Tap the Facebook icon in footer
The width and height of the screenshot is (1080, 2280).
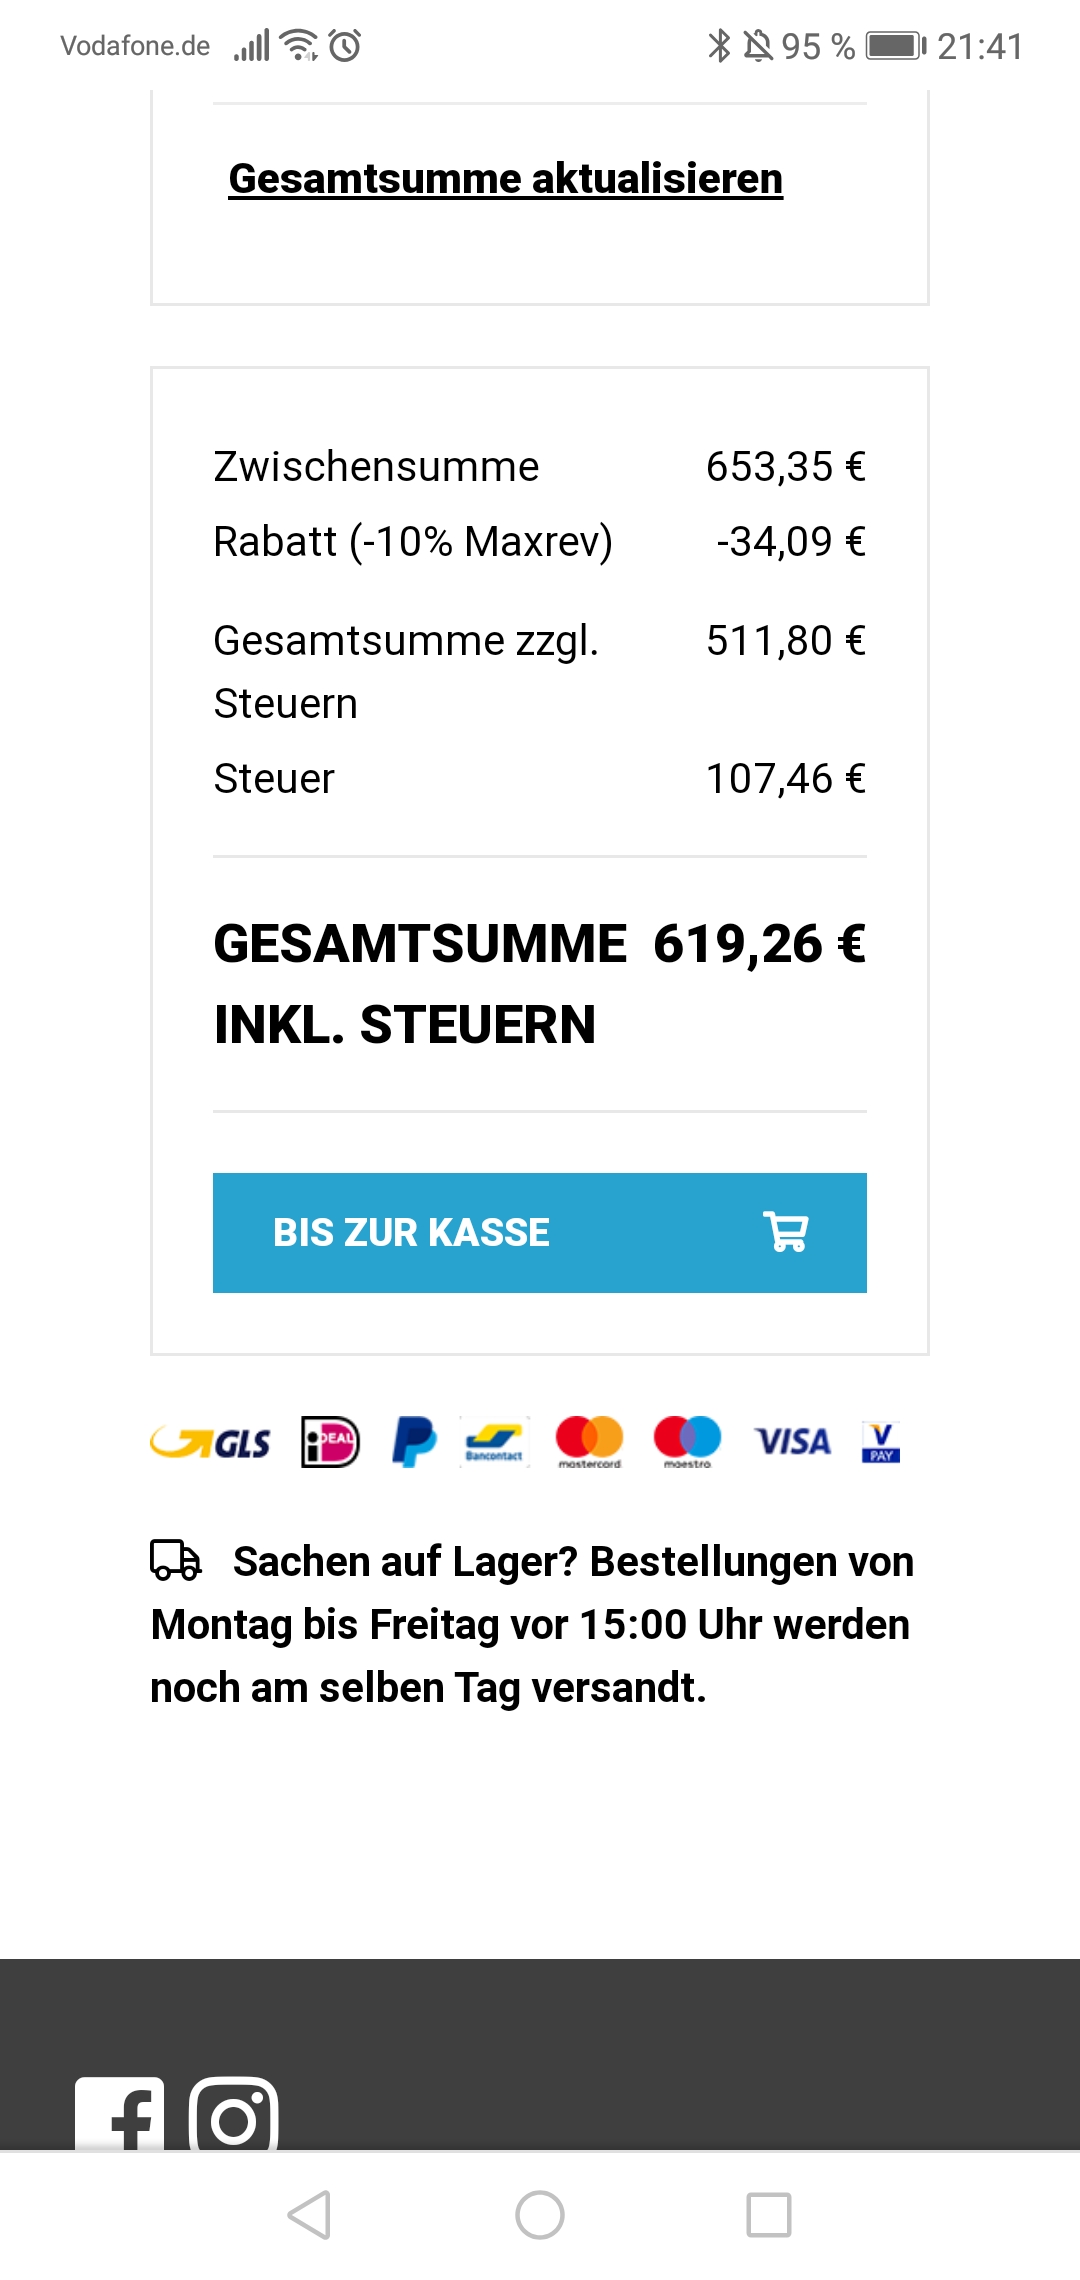120,2114
